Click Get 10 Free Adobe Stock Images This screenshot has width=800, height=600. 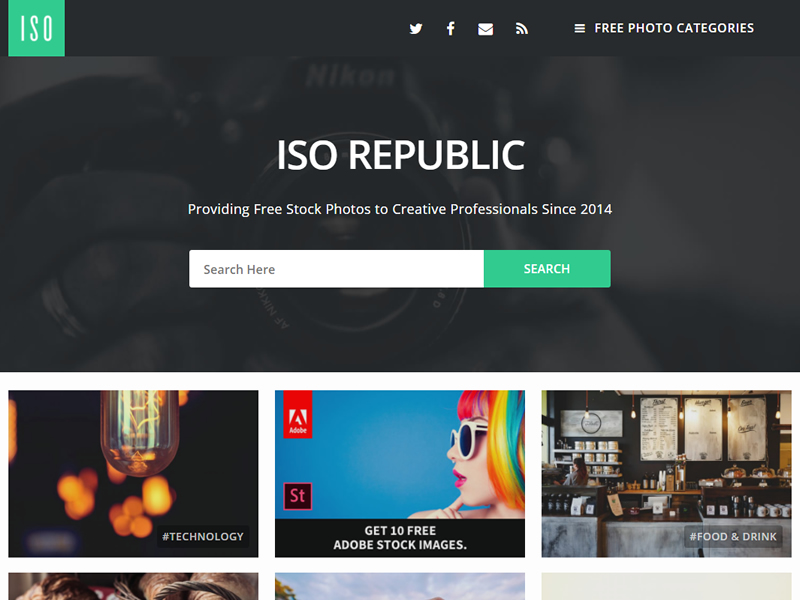click(x=400, y=538)
